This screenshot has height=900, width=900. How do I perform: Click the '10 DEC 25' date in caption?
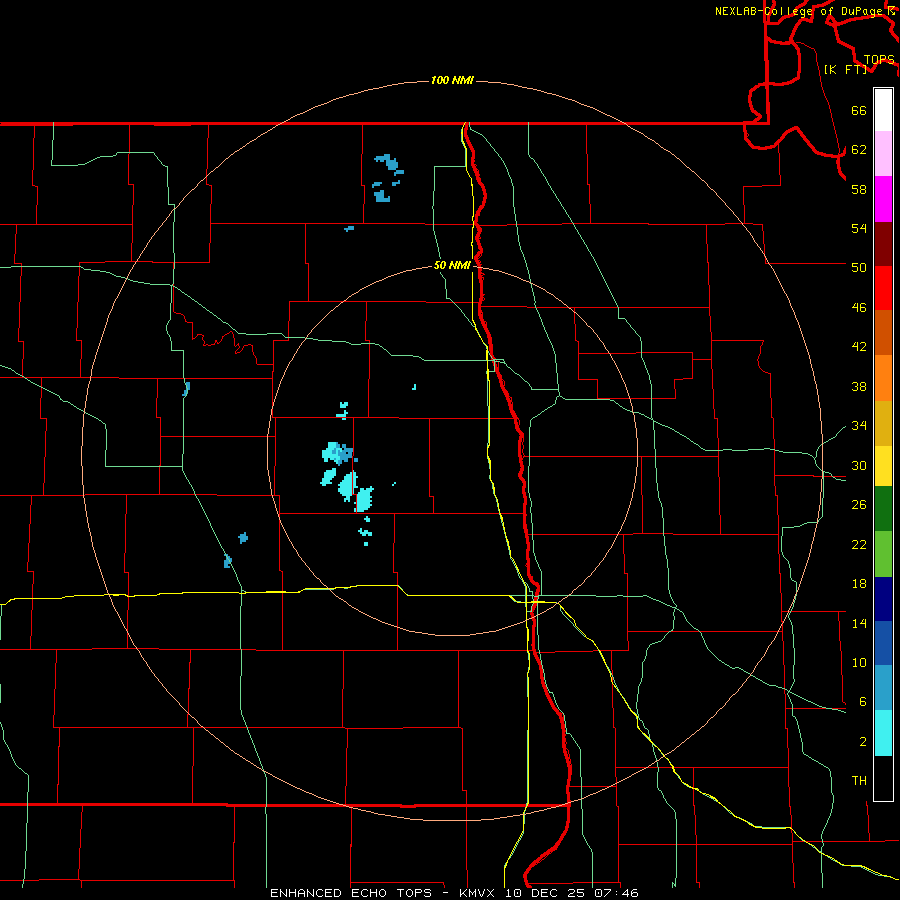[547, 893]
